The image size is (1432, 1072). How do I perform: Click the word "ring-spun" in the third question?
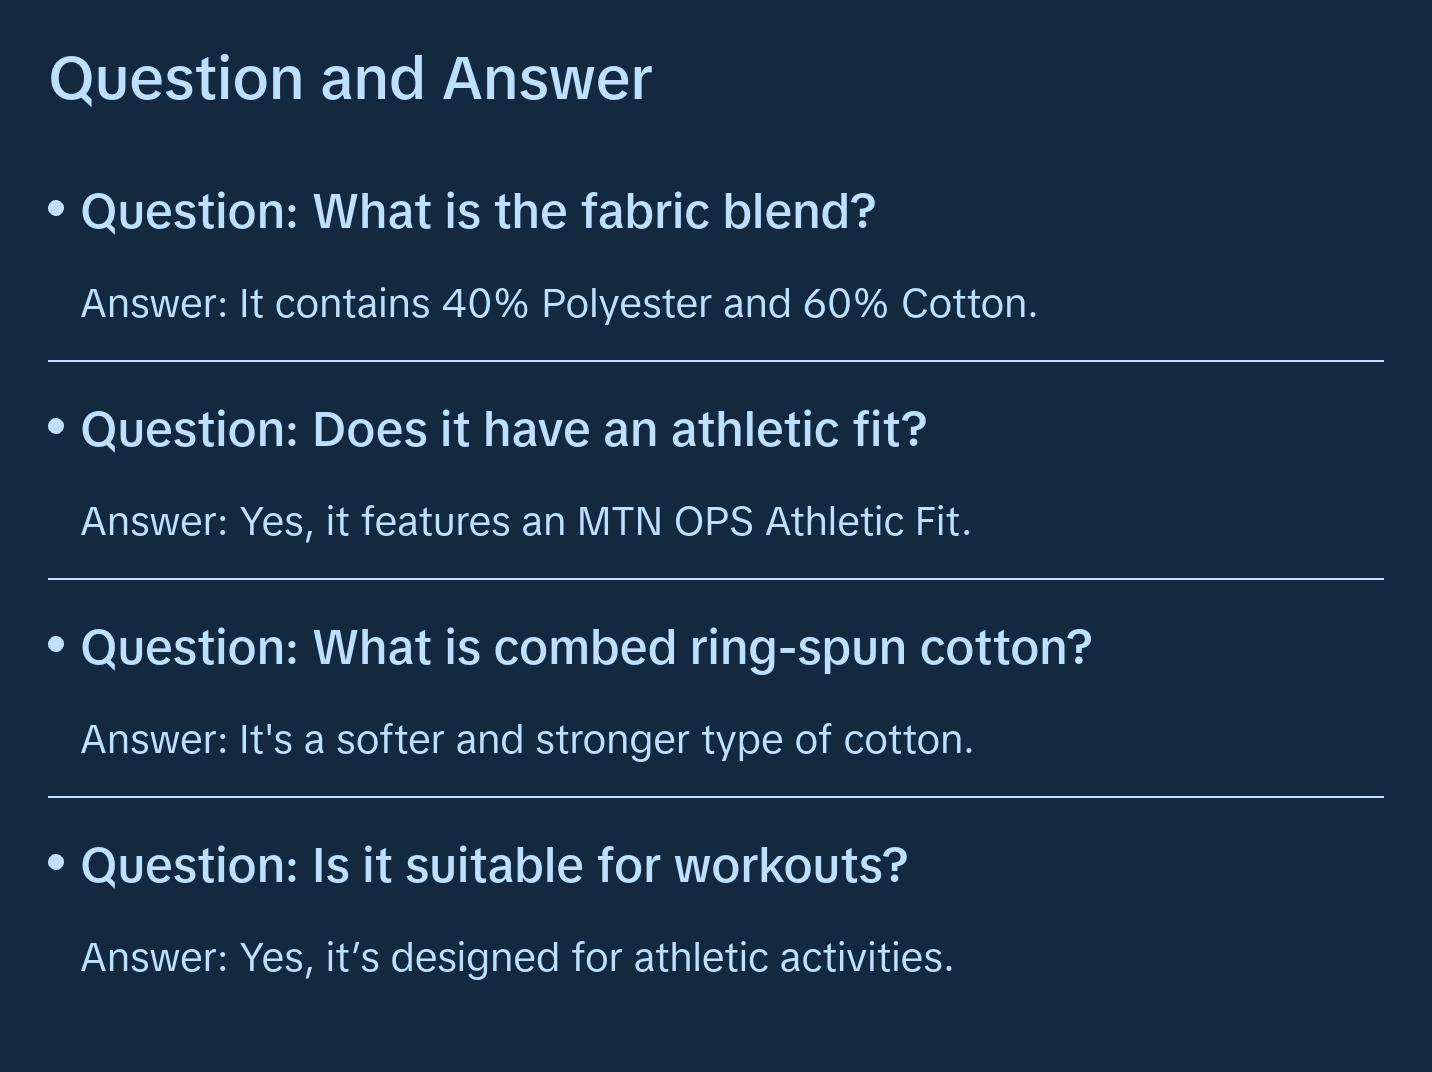click(798, 648)
